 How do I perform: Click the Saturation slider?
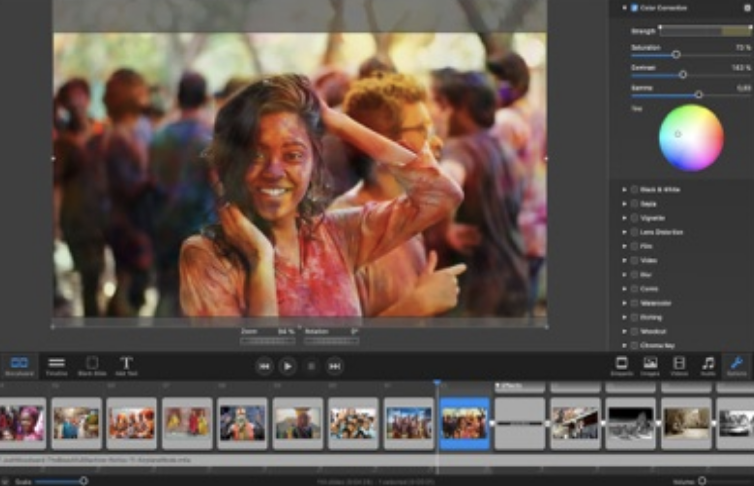[x=676, y=54]
